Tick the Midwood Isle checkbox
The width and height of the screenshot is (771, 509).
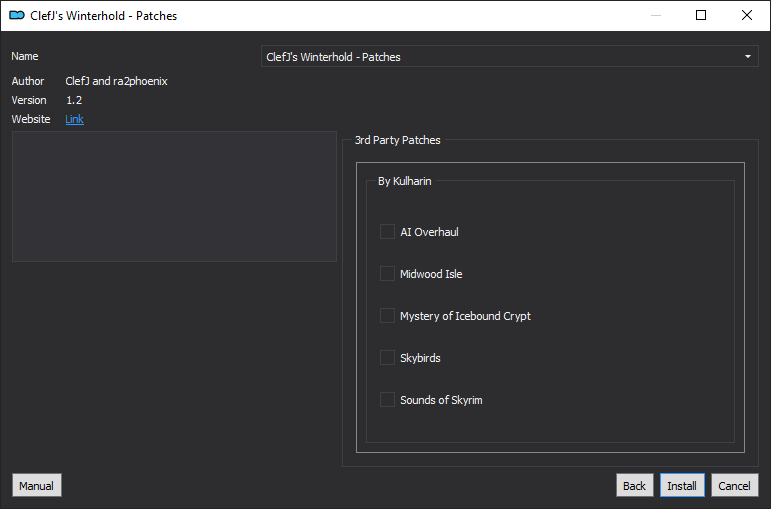[x=387, y=274]
